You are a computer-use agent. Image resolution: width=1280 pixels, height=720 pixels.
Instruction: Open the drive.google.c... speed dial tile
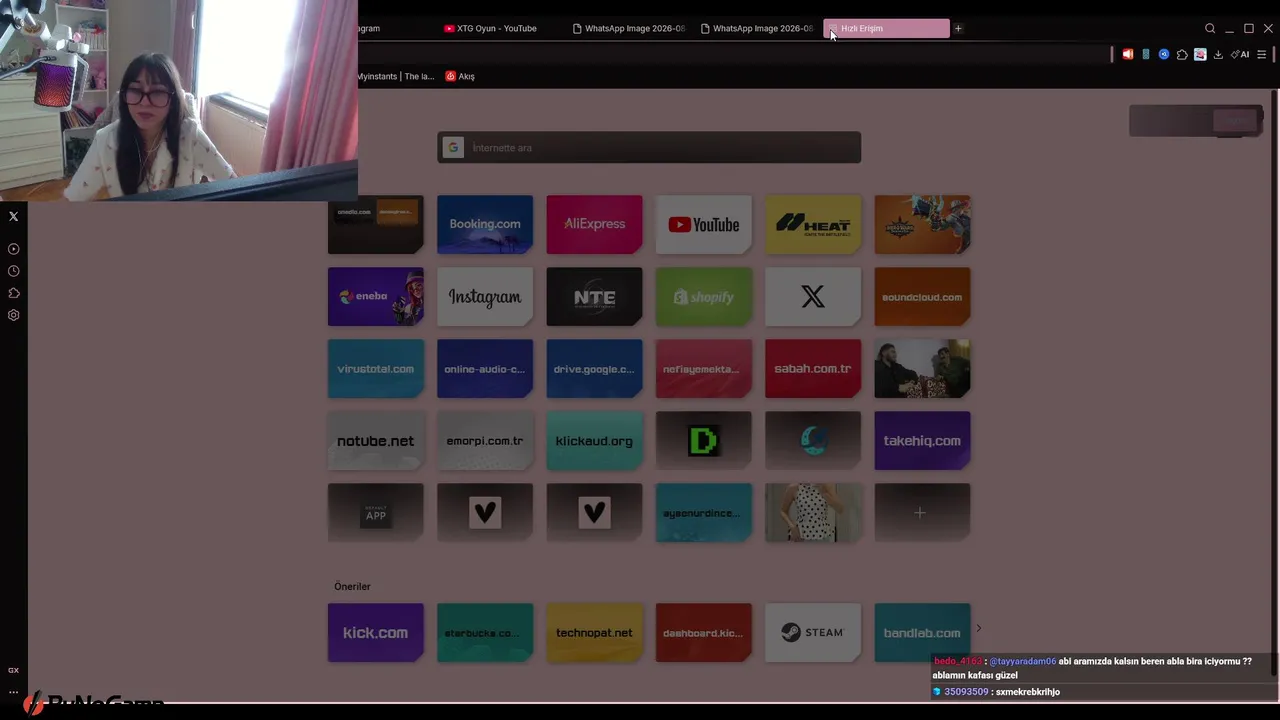594,369
